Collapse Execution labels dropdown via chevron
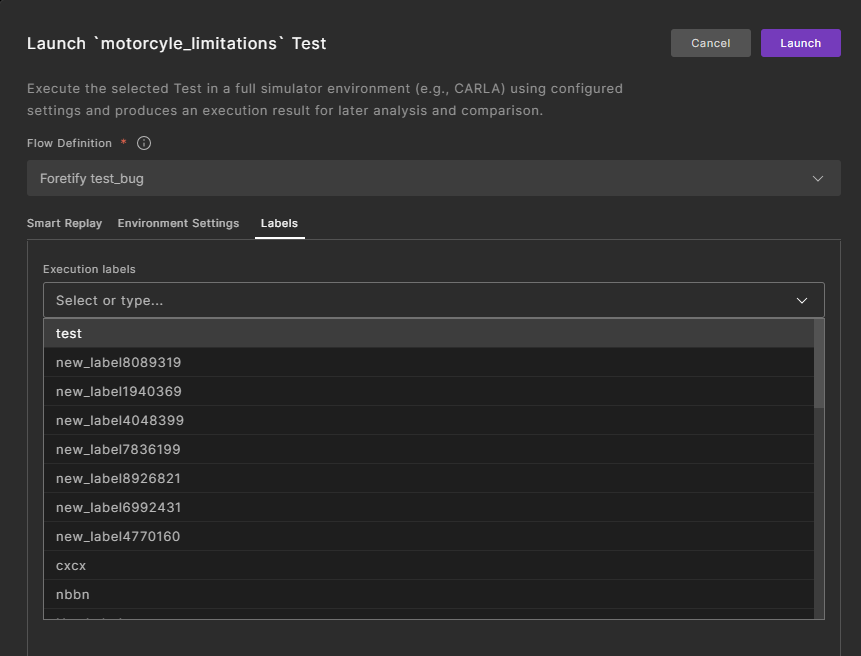The width and height of the screenshot is (861, 656). 801,300
